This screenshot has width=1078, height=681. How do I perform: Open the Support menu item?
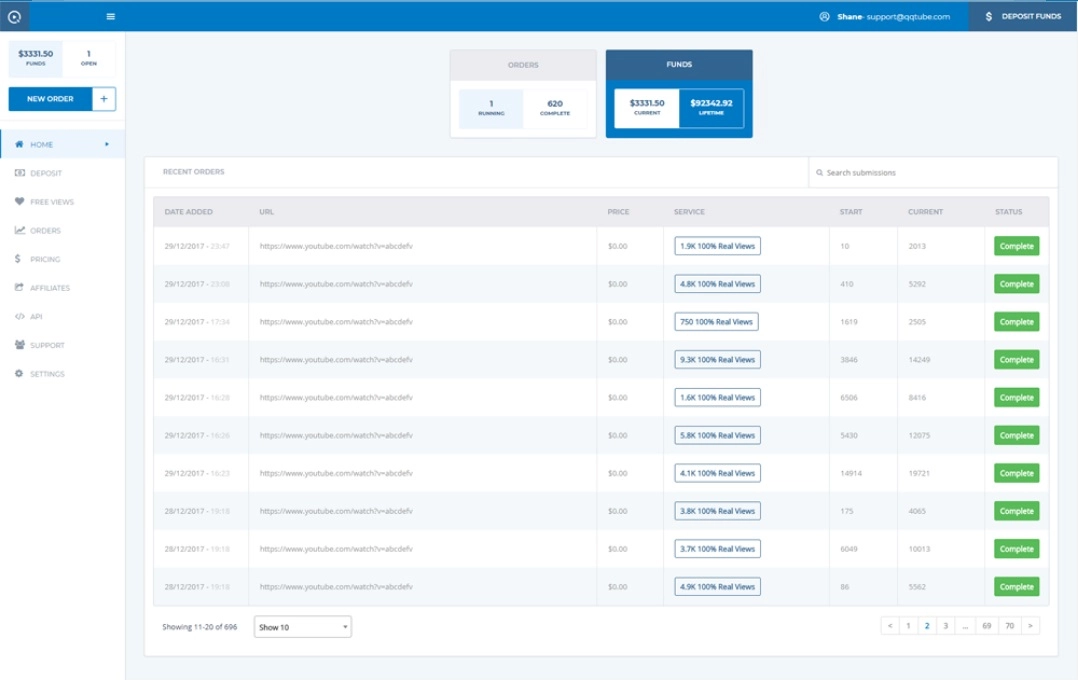click(63, 345)
